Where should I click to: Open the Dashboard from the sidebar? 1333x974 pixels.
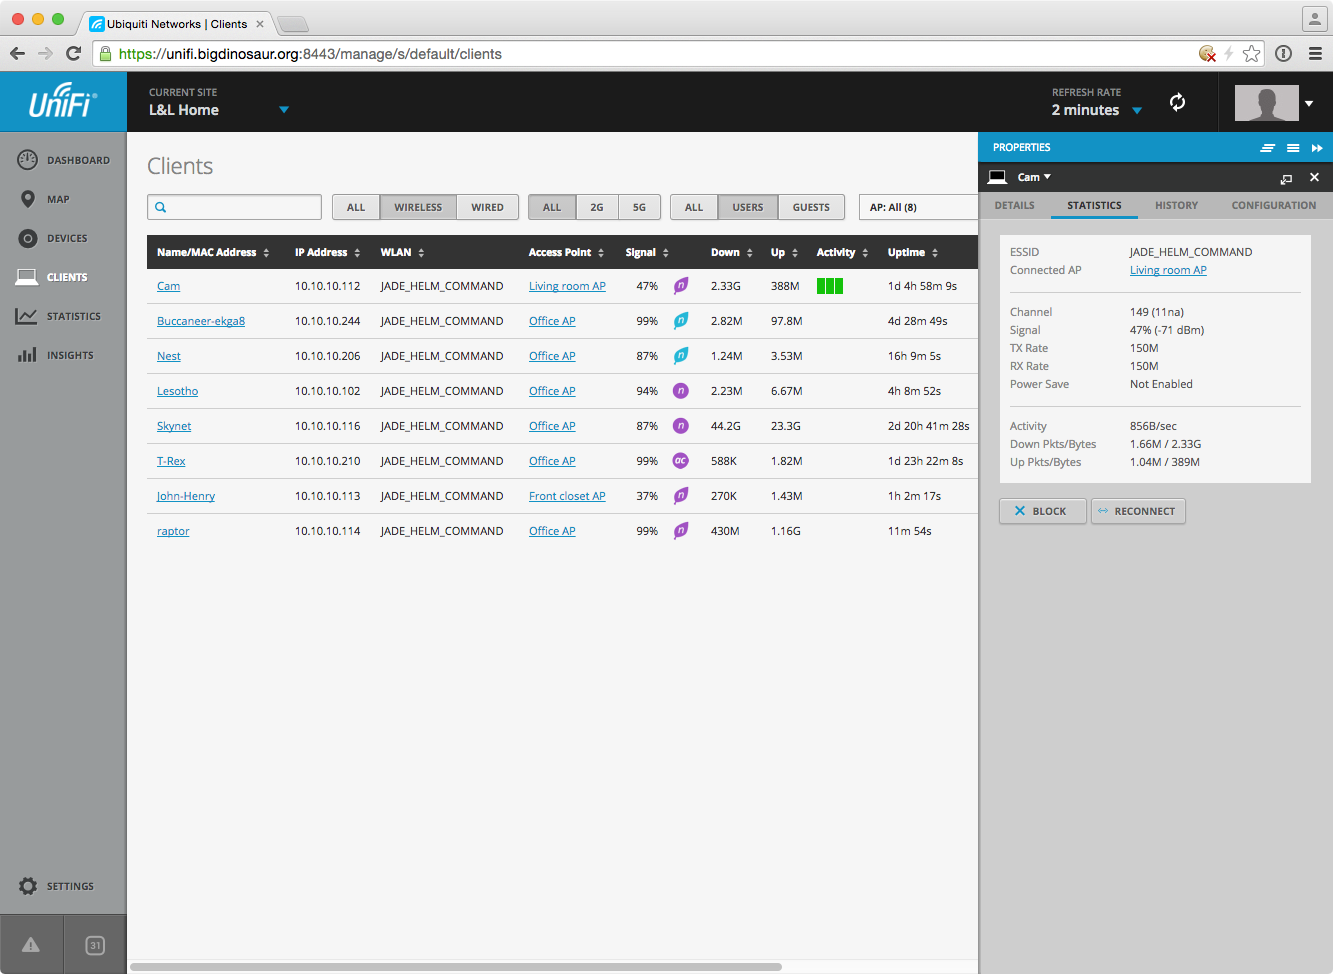[64, 160]
